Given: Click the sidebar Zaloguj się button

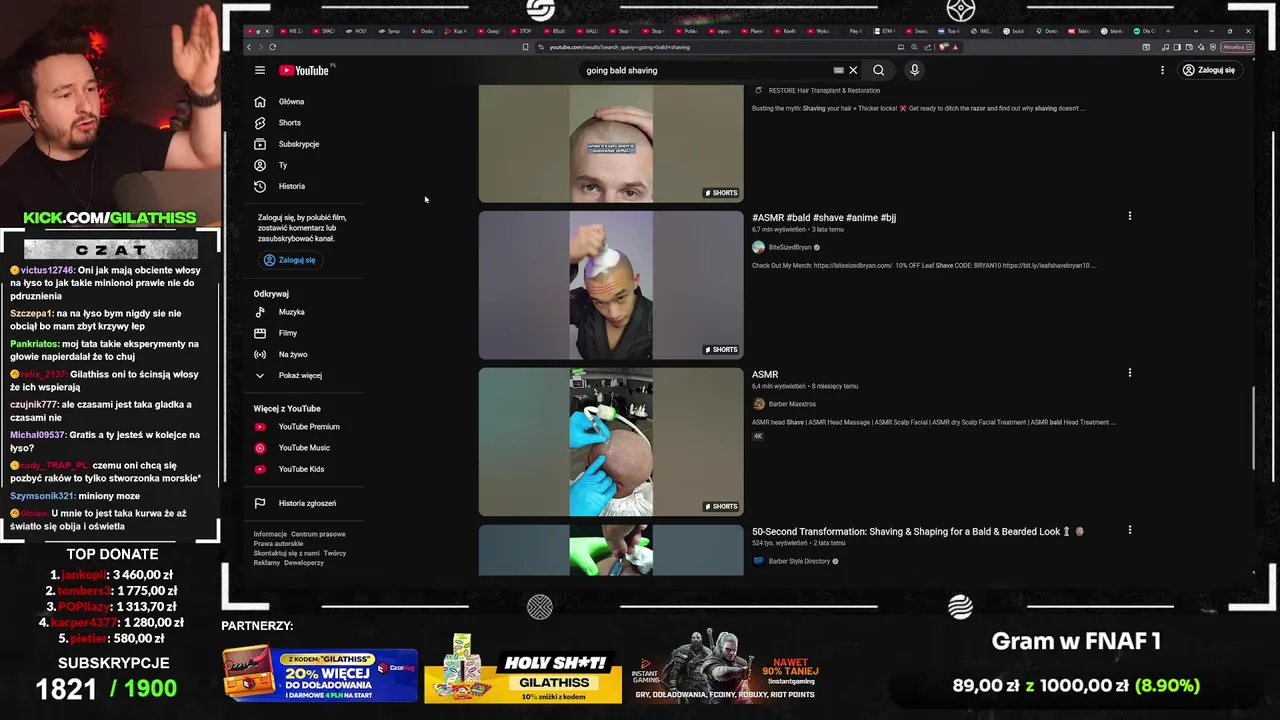Looking at the screenshot, I should 289,260.
